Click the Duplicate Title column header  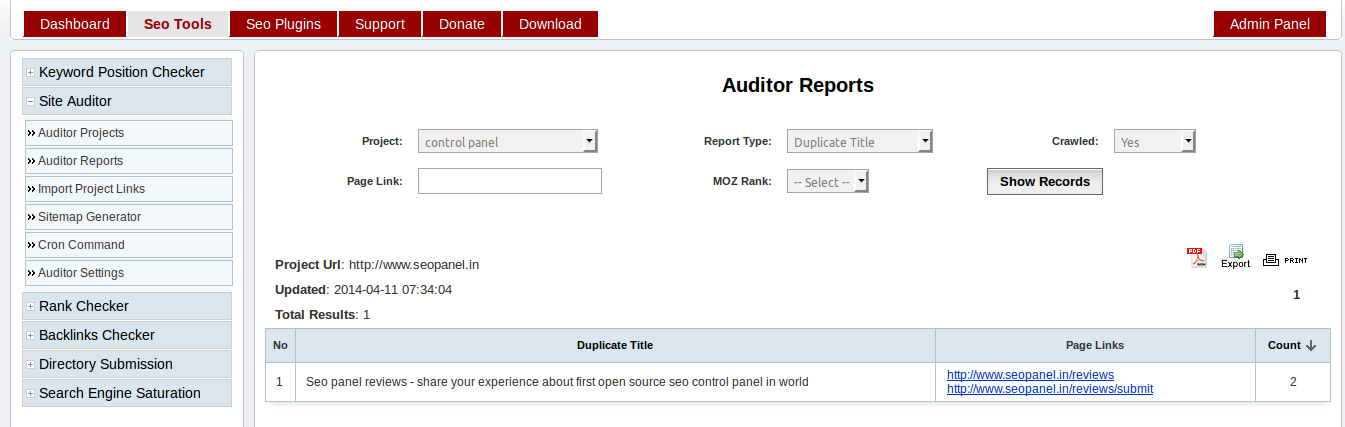pyautogui.click(x=615, y=345)
